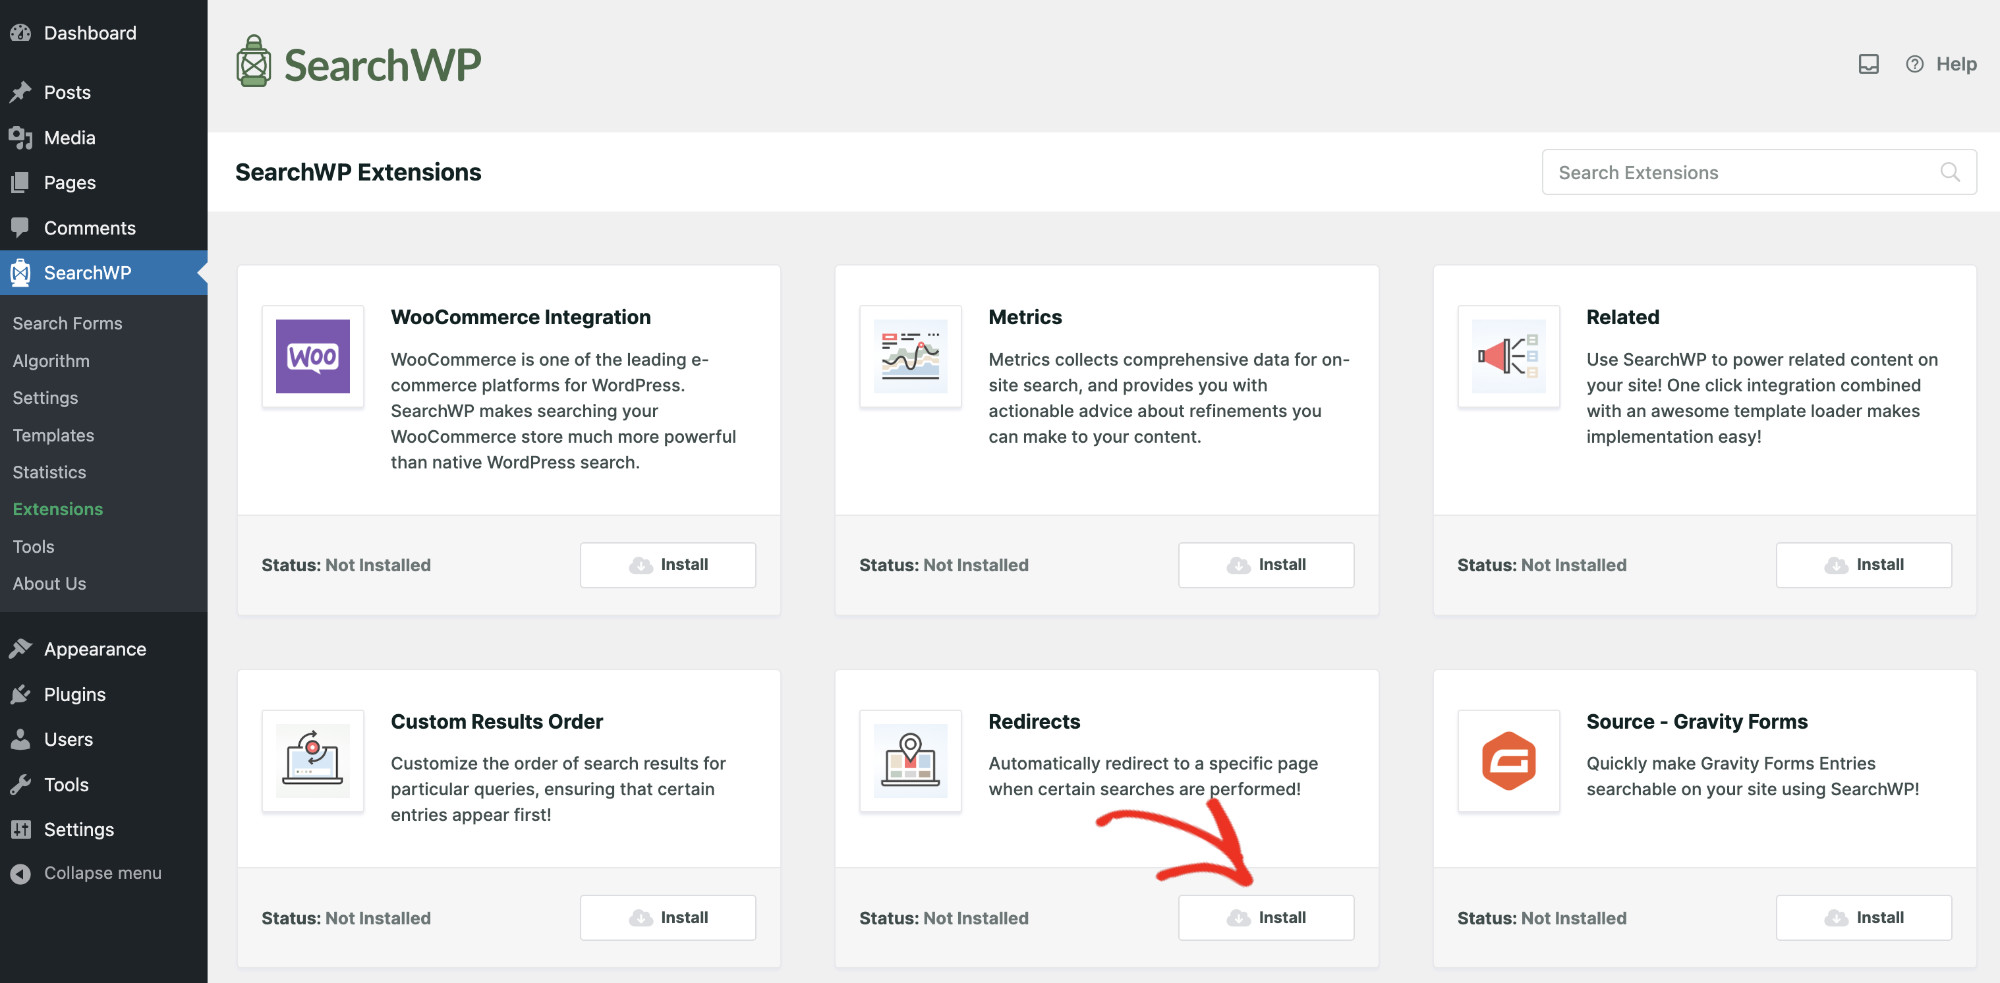This screenshot has width=2000, height=983.
Task: Install the WooCommerce Integration extension
Action: (667, 564)
